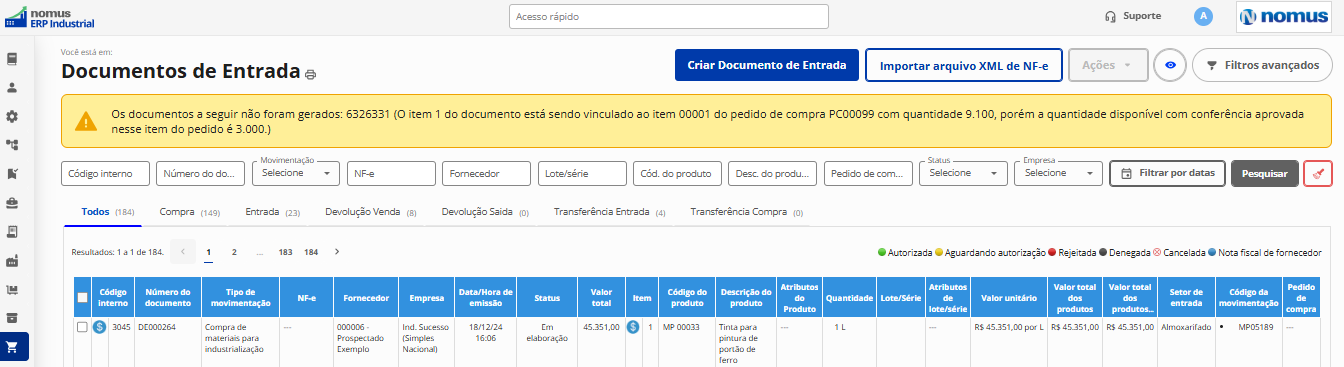Click Importar arquivo XML de NF-e
This screenshot has height=367, width=1344.
click(964, 65)
